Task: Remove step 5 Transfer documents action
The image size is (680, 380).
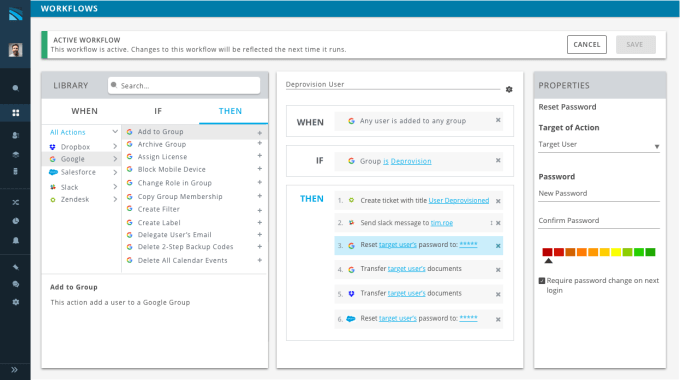Action: click(498, 294)
